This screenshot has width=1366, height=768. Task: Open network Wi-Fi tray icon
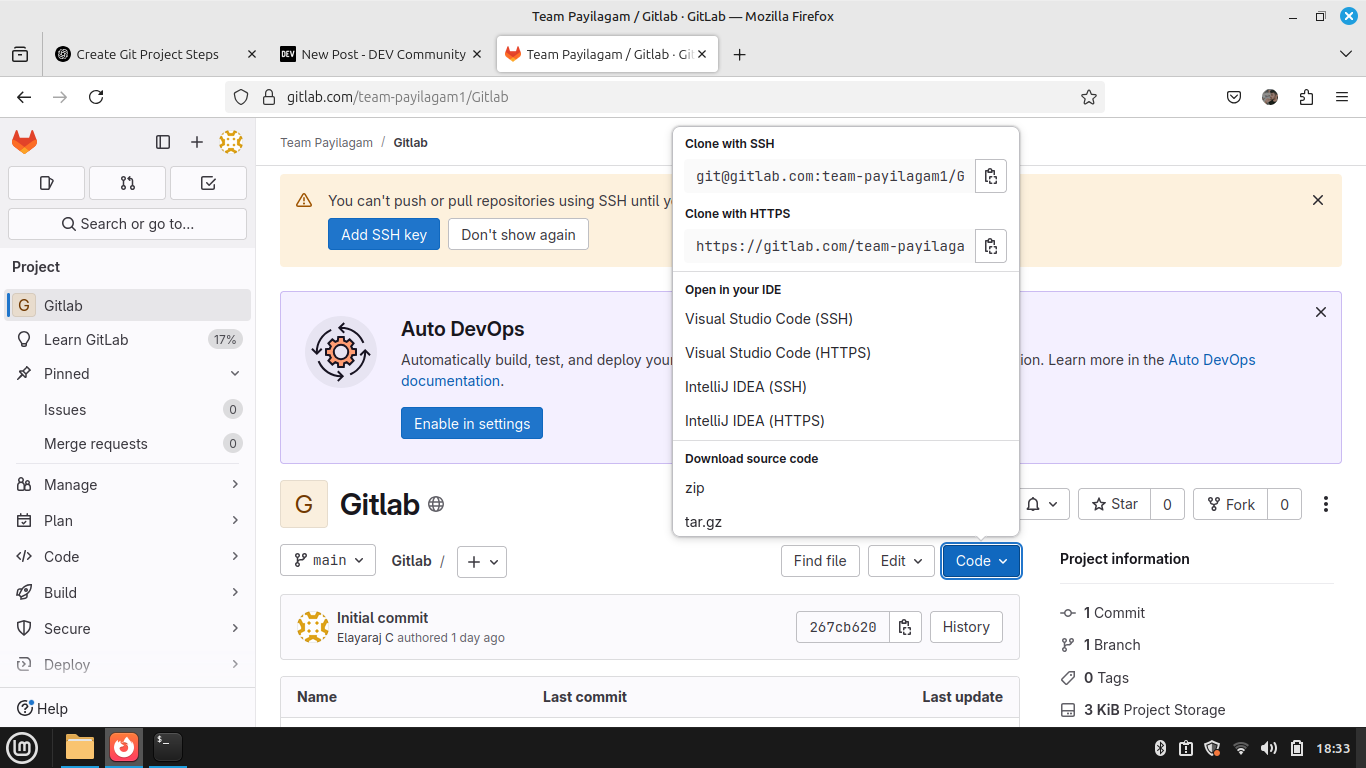[x=1241, y=748]
